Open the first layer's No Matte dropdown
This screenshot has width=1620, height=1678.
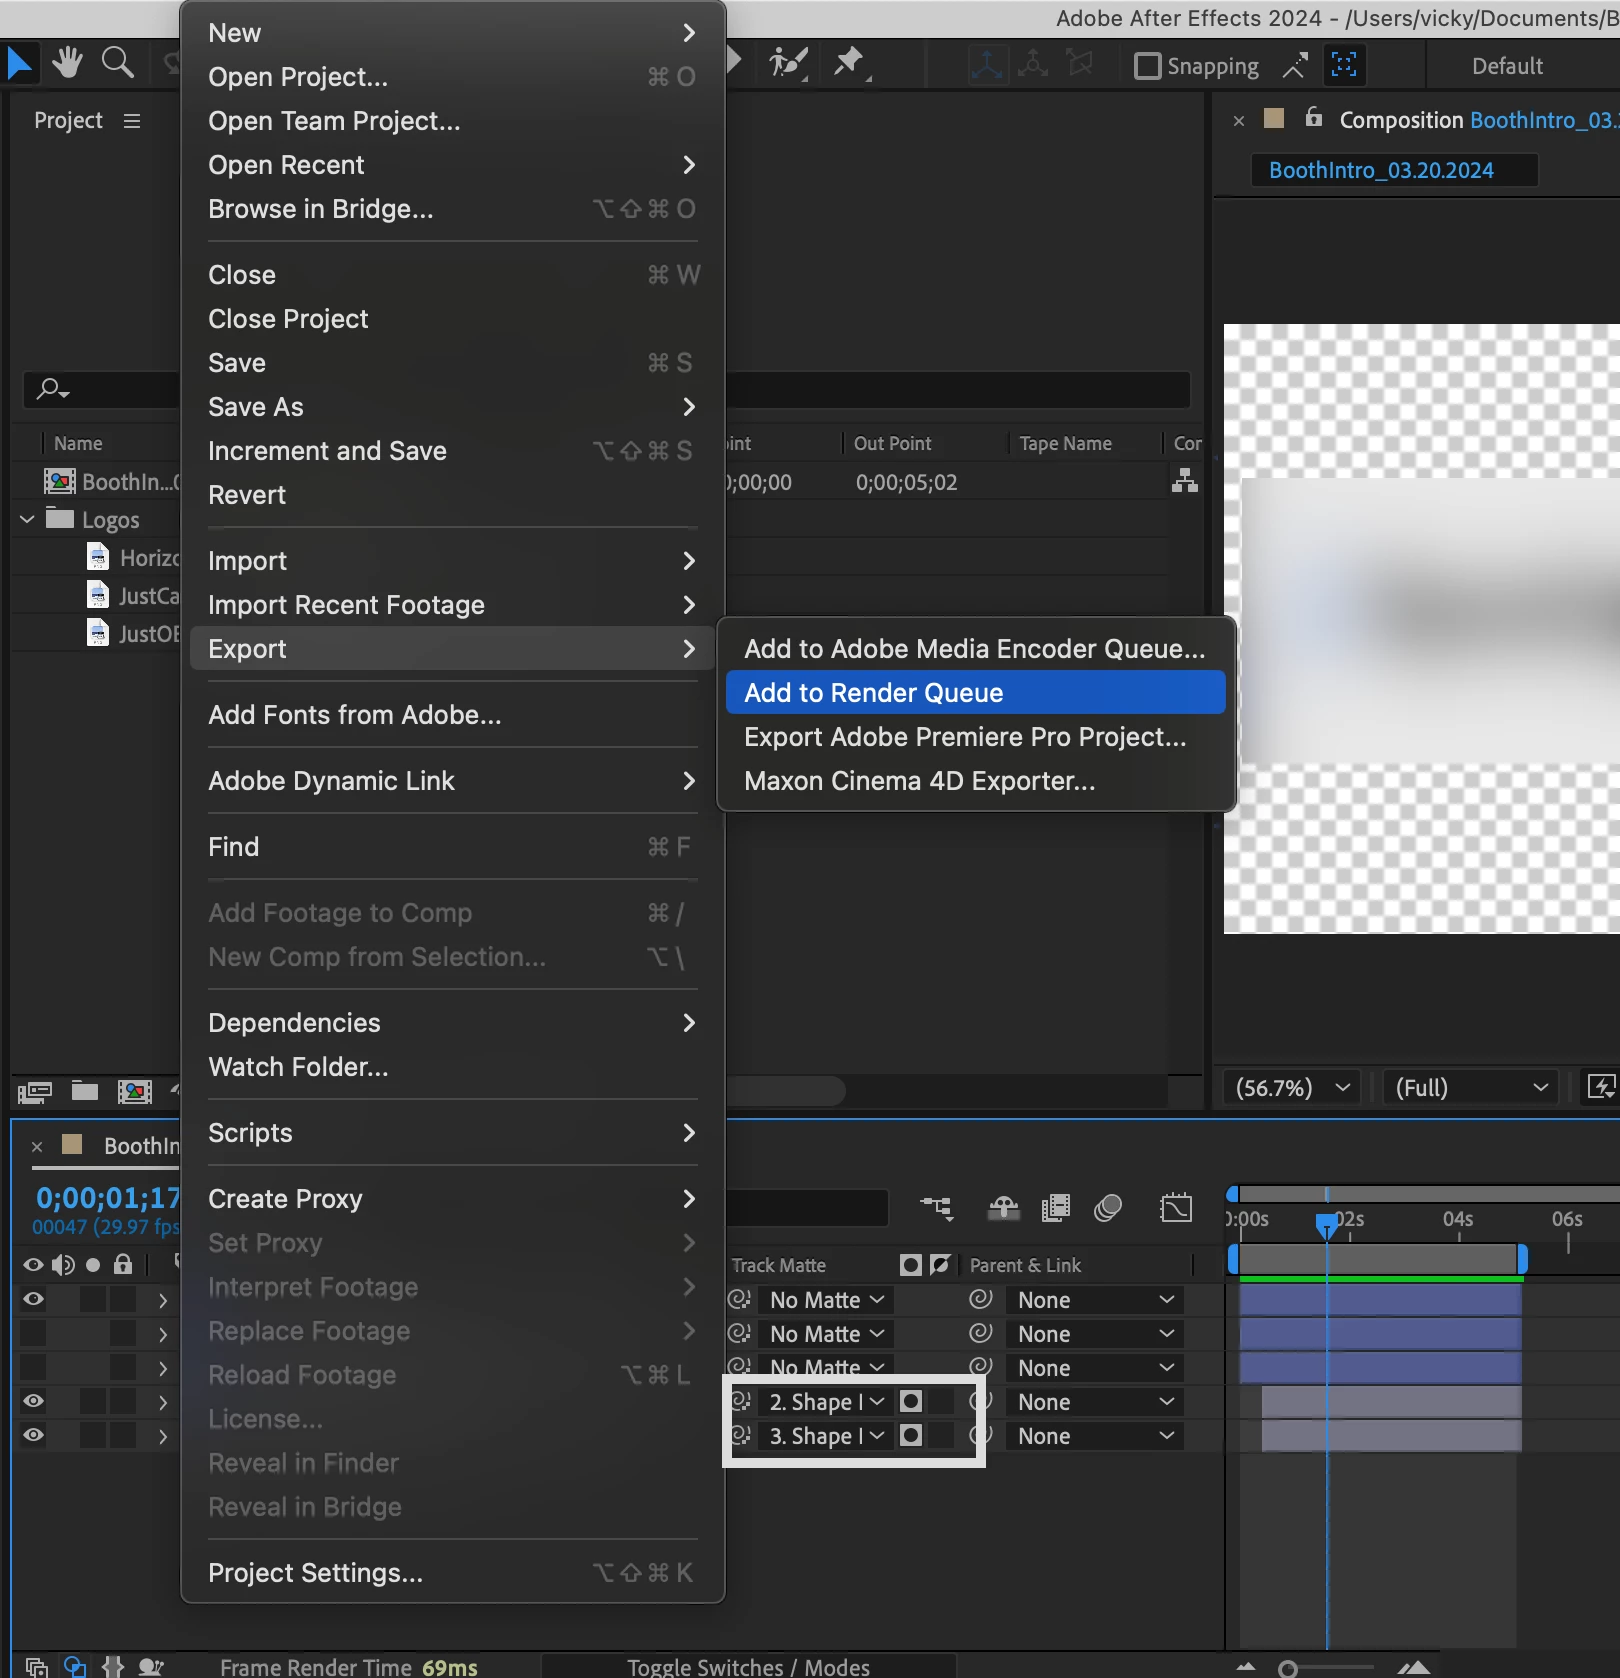click(x=826, y=1299)
